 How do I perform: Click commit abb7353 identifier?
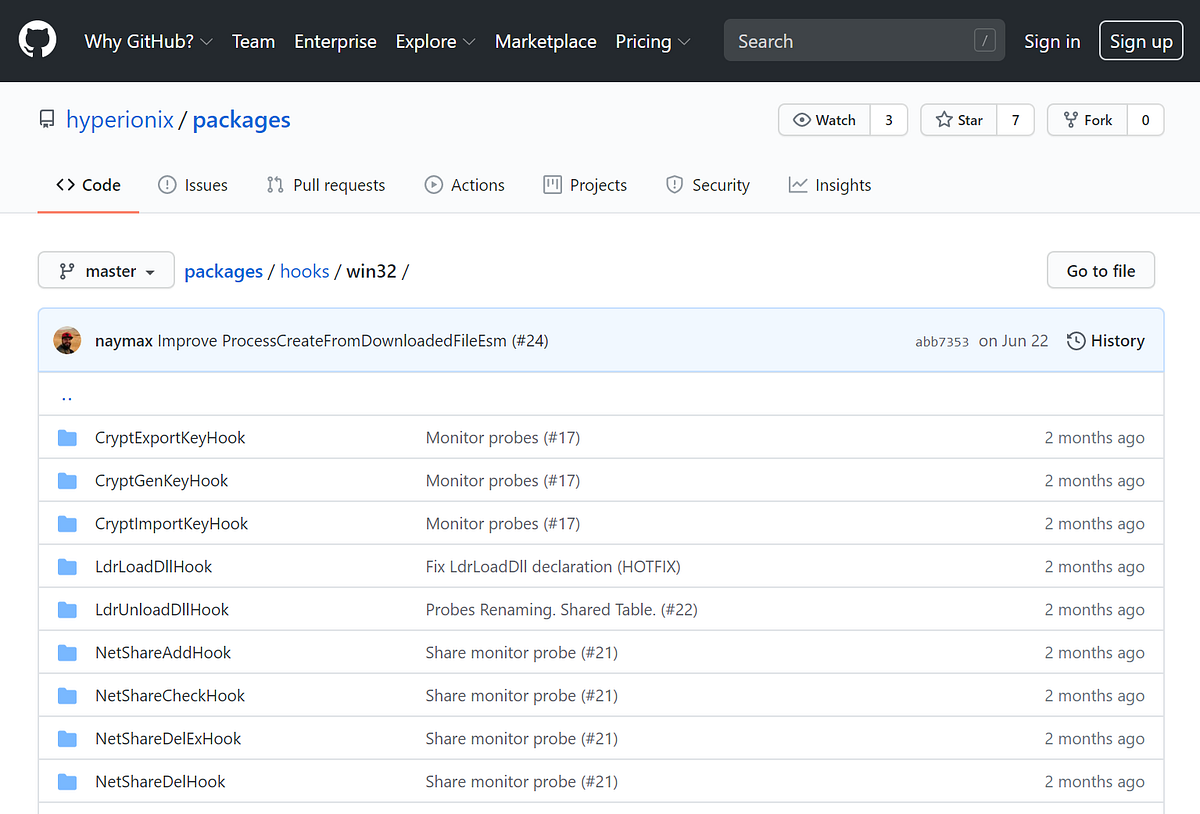click(x=942, y=341)
